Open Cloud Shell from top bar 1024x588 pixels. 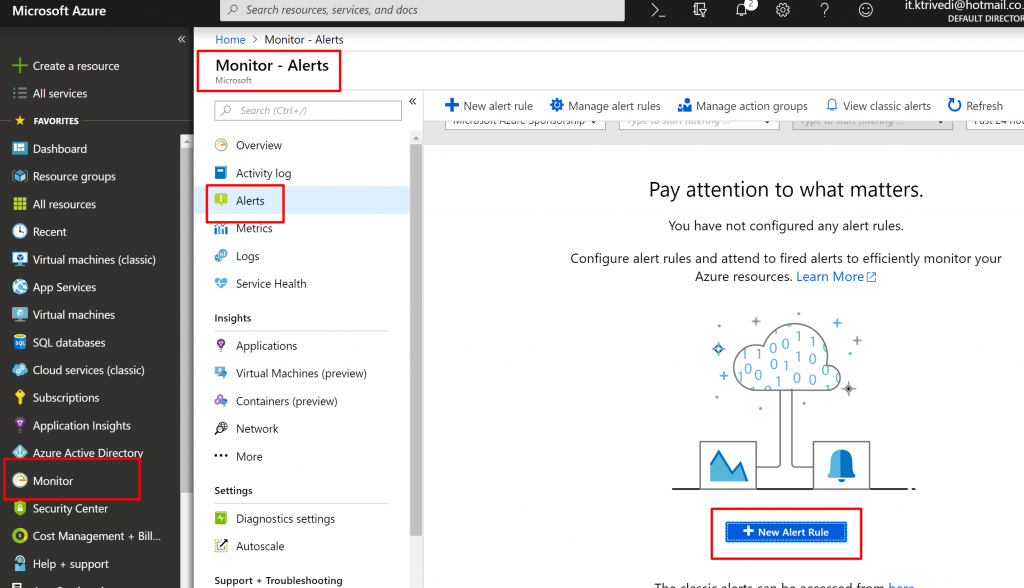tap(658, 10)
